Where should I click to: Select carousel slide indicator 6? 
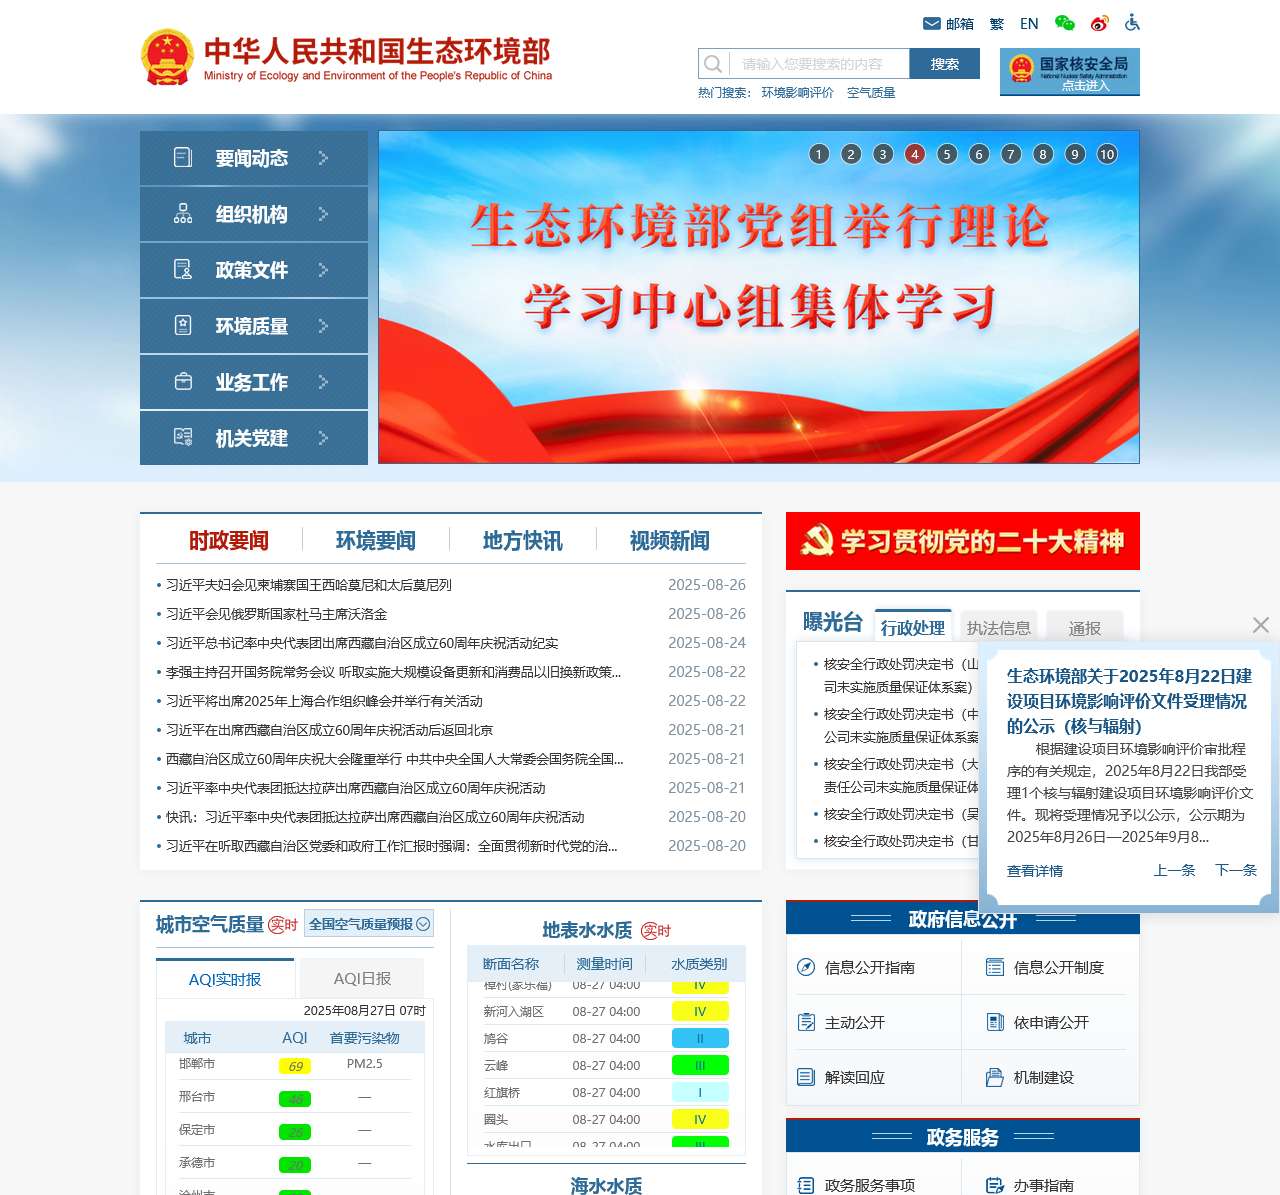[x=979, y=154]
